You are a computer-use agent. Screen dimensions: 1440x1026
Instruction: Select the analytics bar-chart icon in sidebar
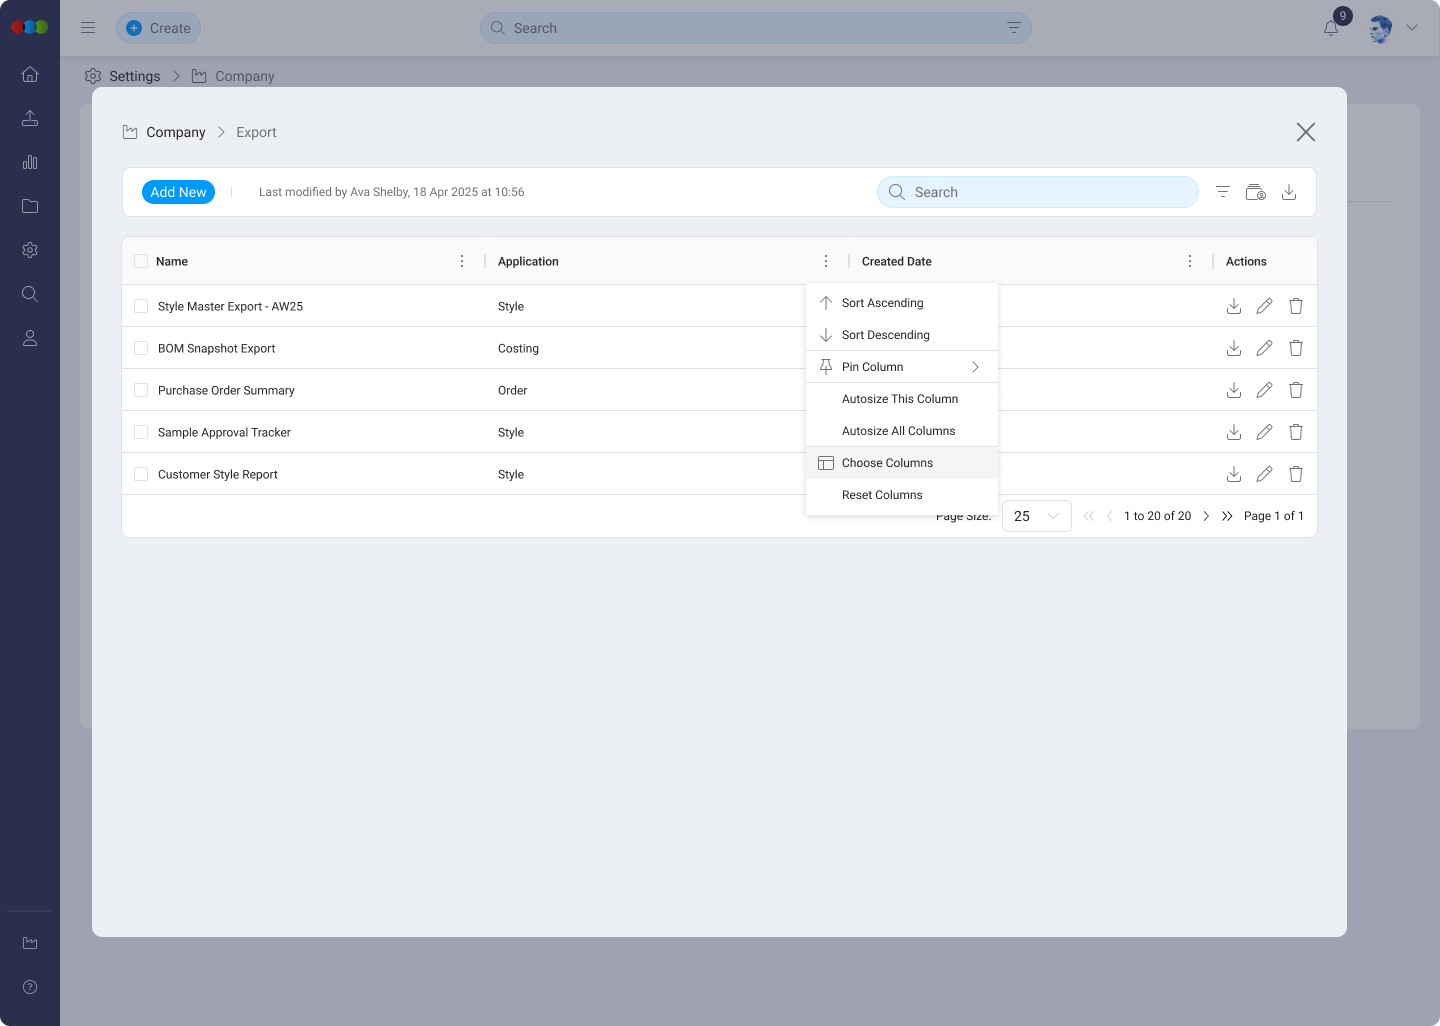(x=30, y=162)
